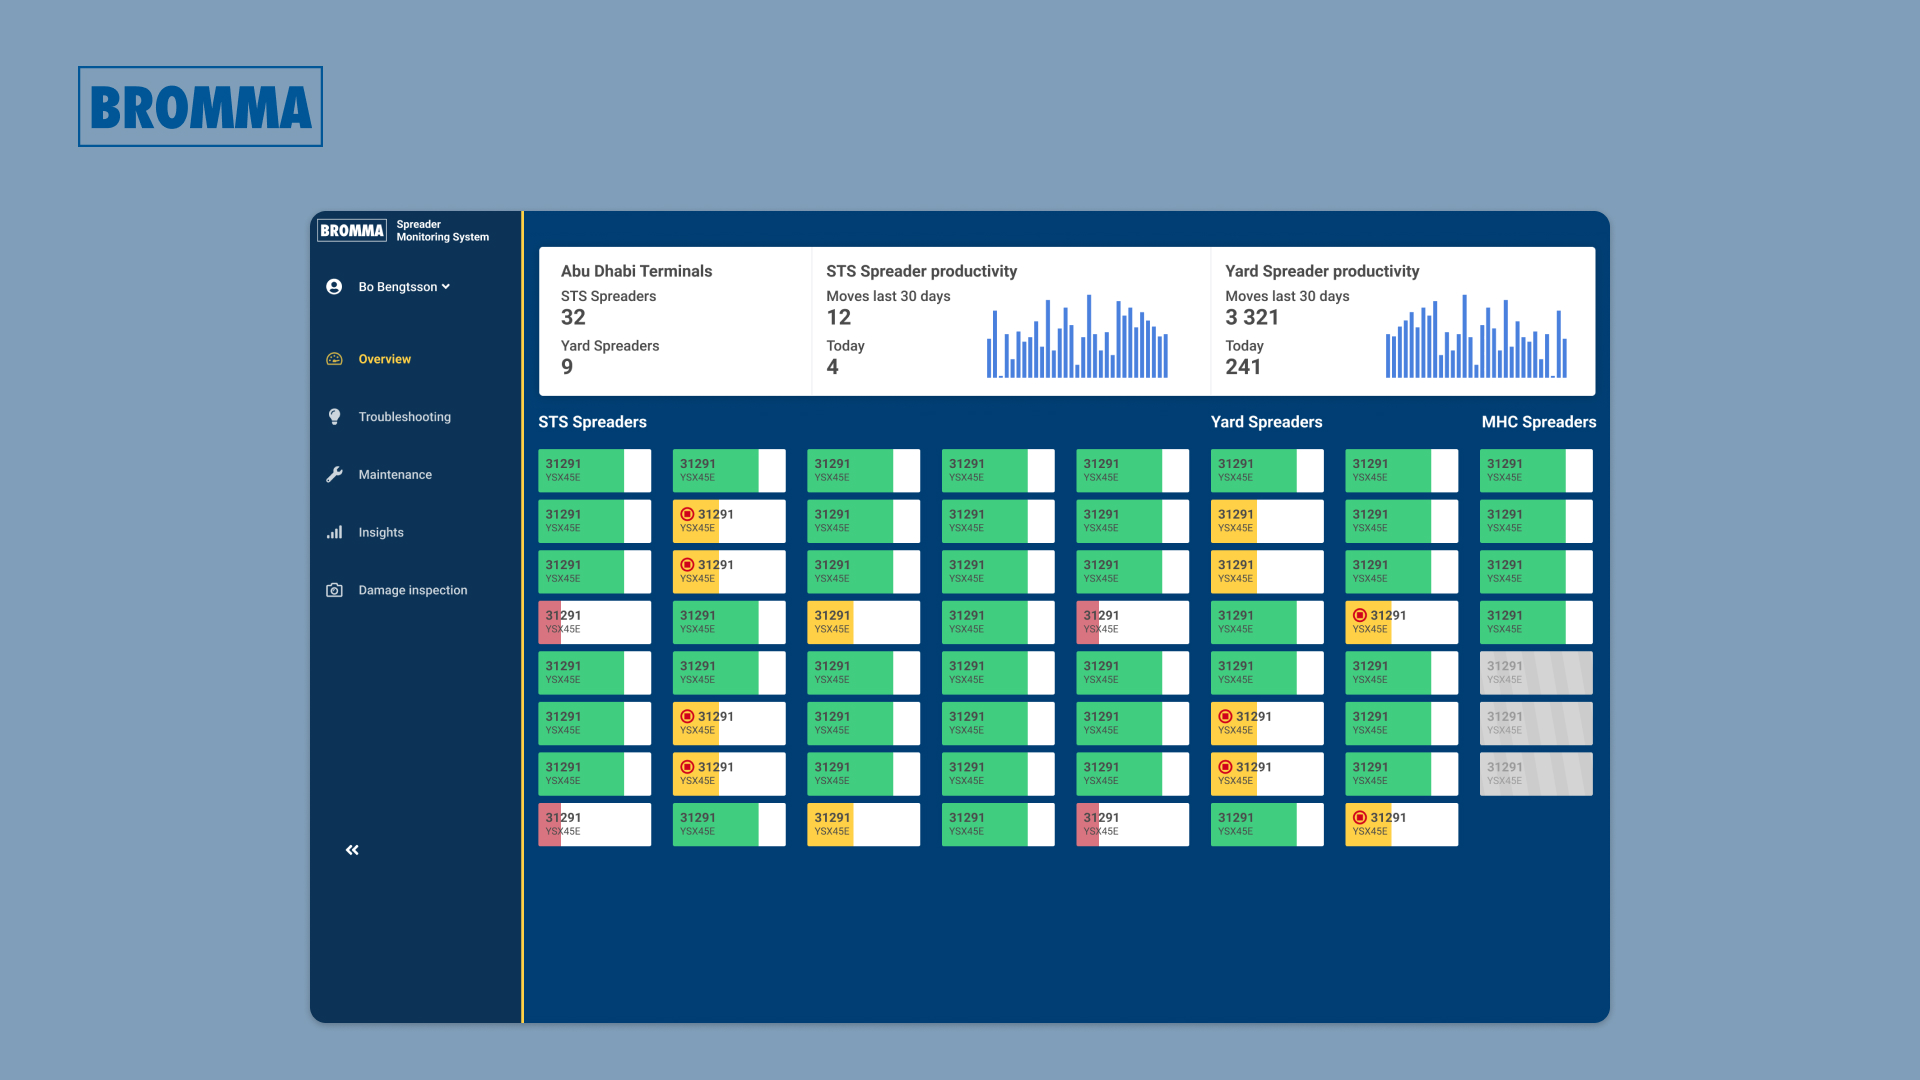This screenshot has height=1080, width=1920.
Task: Click the Overview gauge icon in sidebar
Action: coord(334,359)
